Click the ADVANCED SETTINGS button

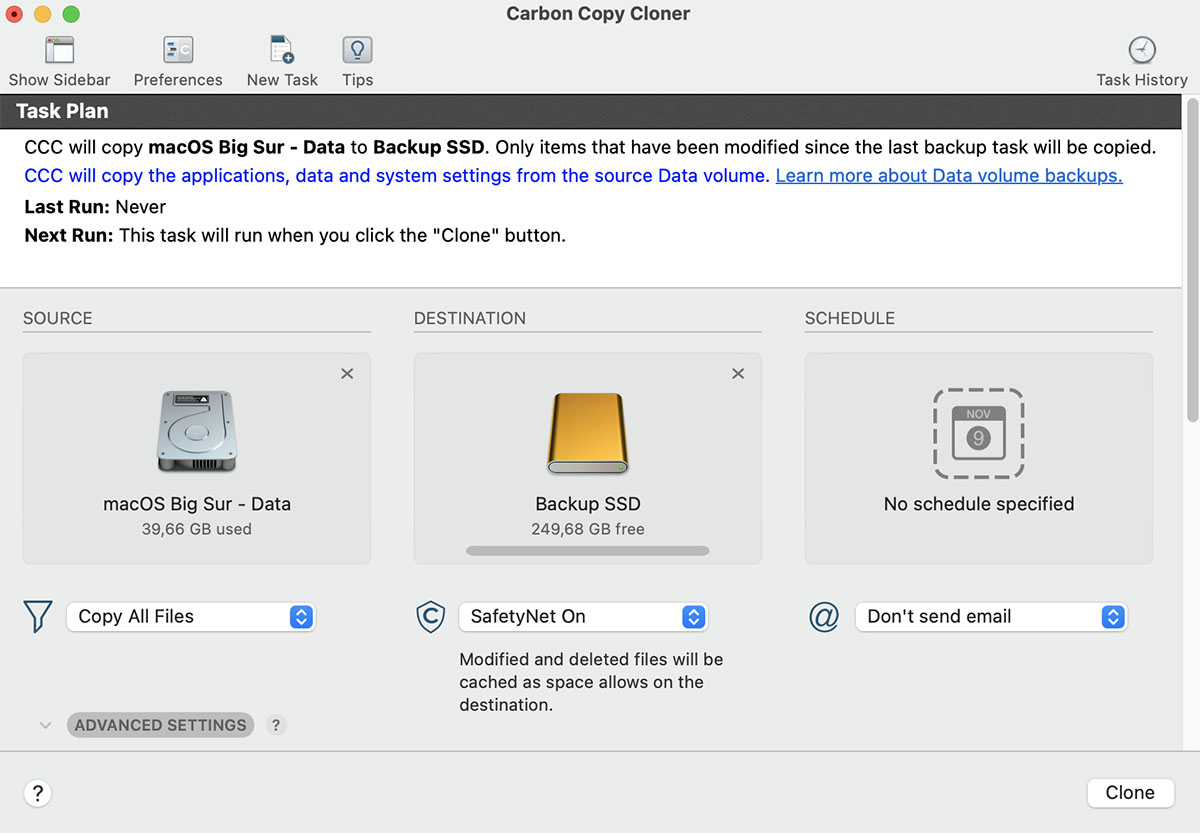coord(161,725)
